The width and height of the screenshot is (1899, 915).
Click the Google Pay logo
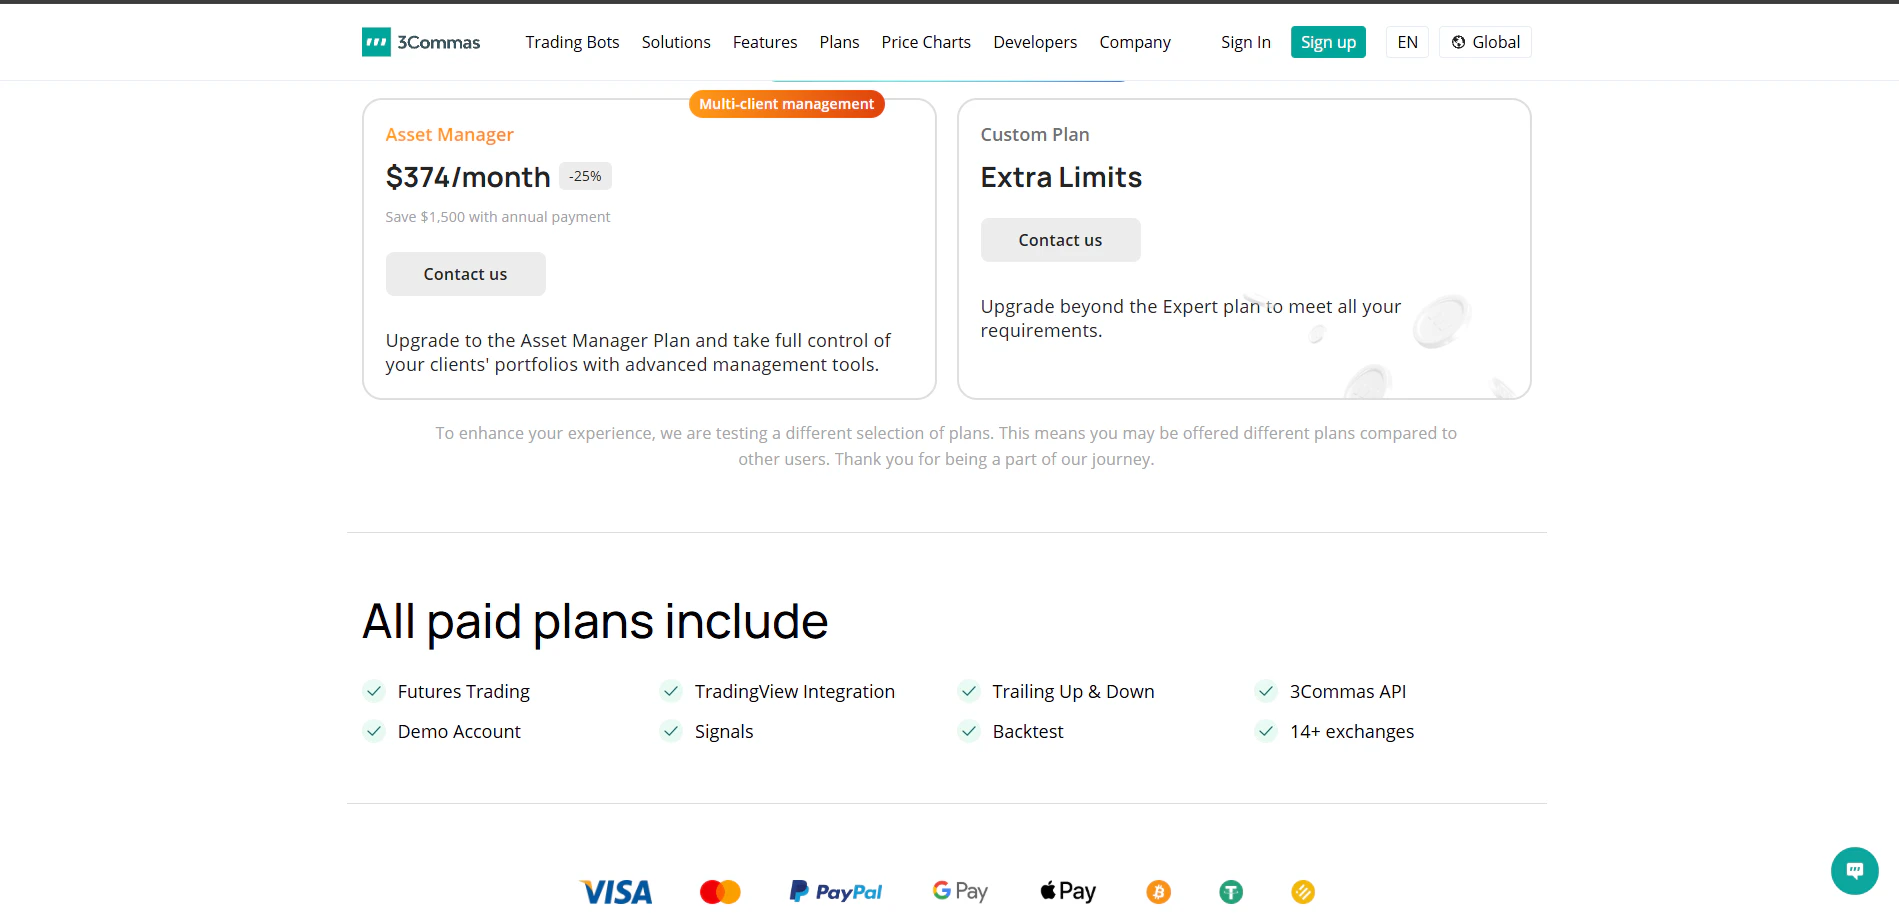tap(960, 891)
